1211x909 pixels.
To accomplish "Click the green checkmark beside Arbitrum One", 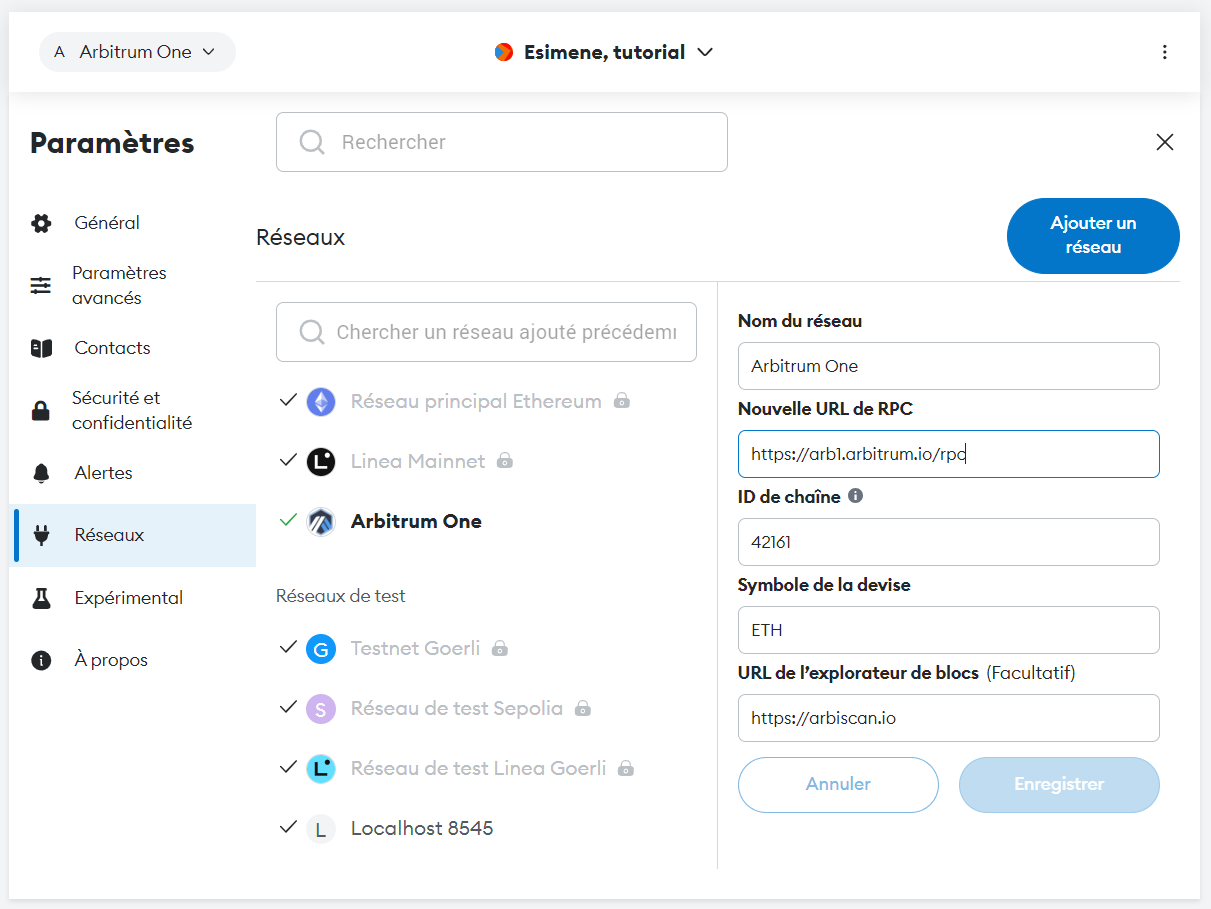I will pyautogui.click(x=289, y=520).
